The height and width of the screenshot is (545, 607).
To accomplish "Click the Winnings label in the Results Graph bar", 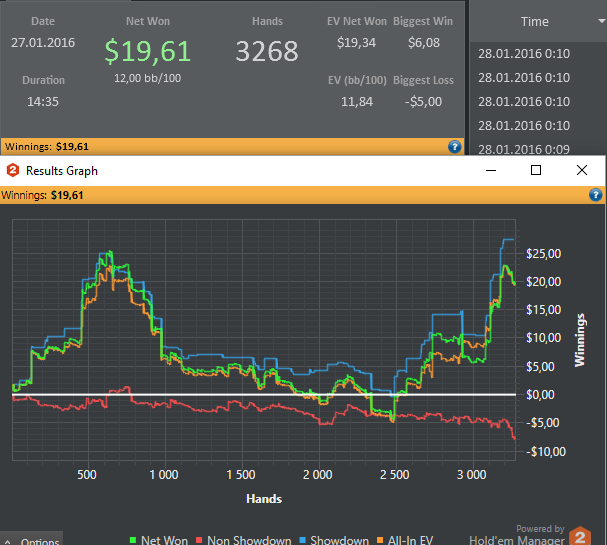I will click(23, 195).
